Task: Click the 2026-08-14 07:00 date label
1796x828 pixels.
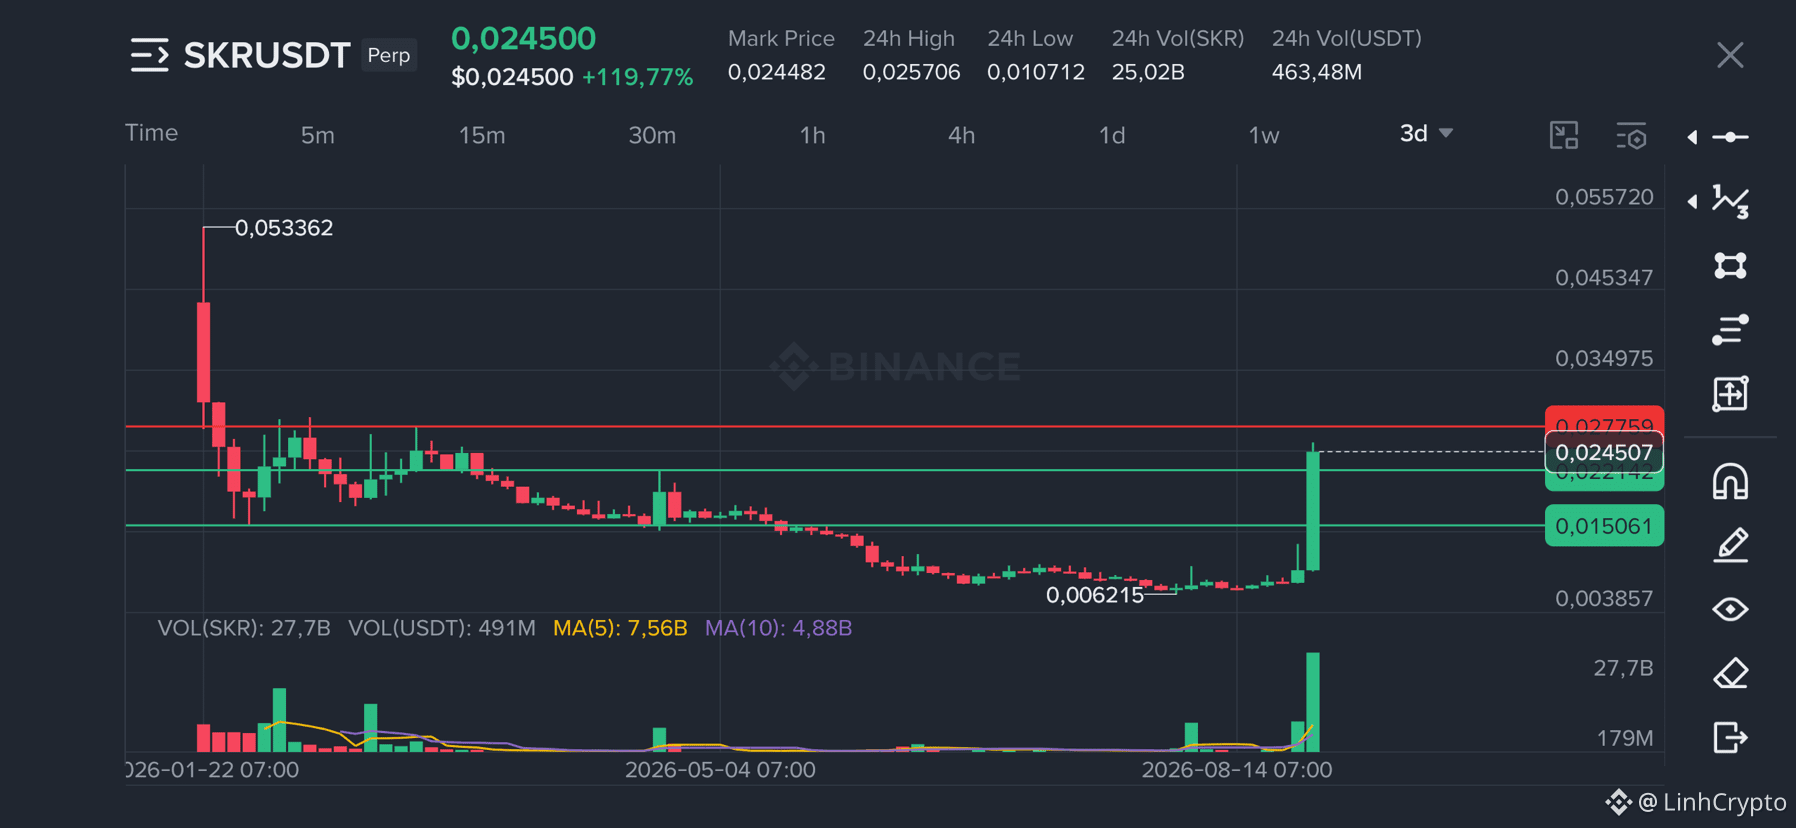Action: [1237, 770]
